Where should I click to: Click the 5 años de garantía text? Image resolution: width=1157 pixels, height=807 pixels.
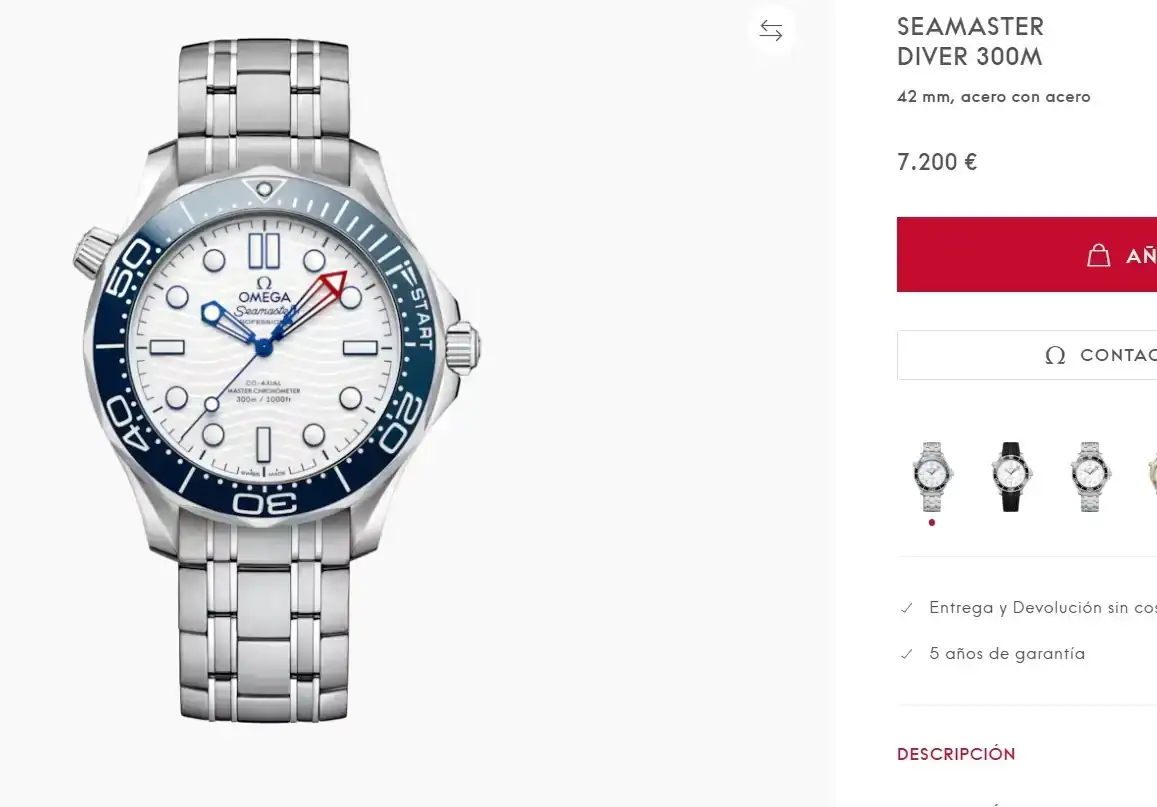coord(1006,654)
